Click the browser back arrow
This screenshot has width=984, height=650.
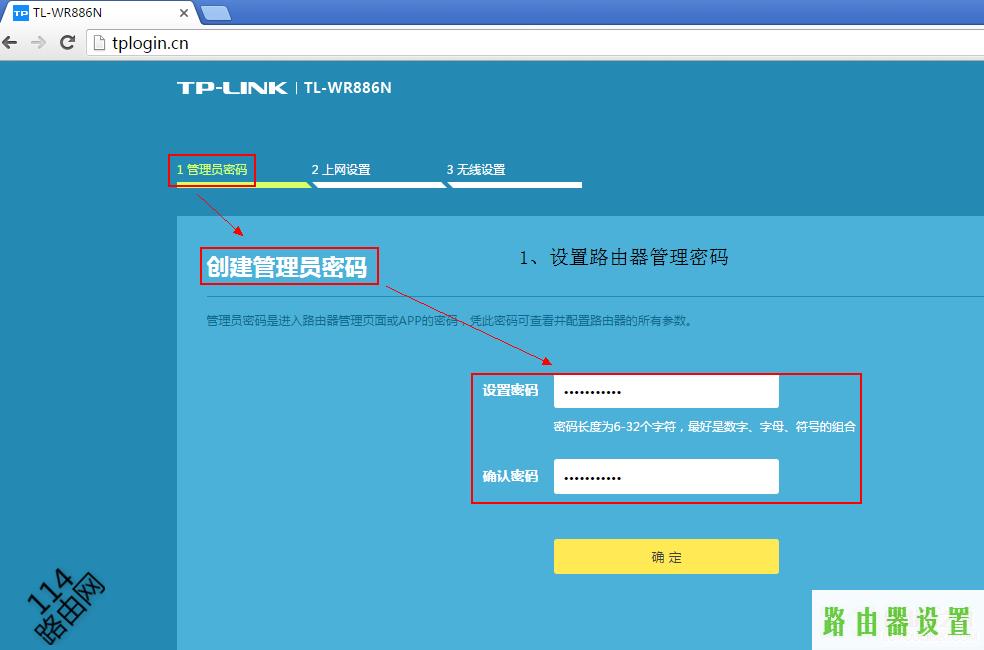point(10,43)
